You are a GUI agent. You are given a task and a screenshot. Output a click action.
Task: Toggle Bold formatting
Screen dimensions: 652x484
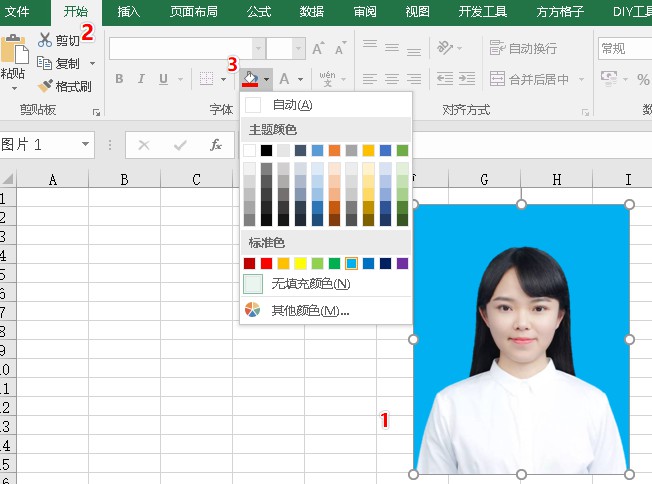pyautogui.click(x=119, y=79)
